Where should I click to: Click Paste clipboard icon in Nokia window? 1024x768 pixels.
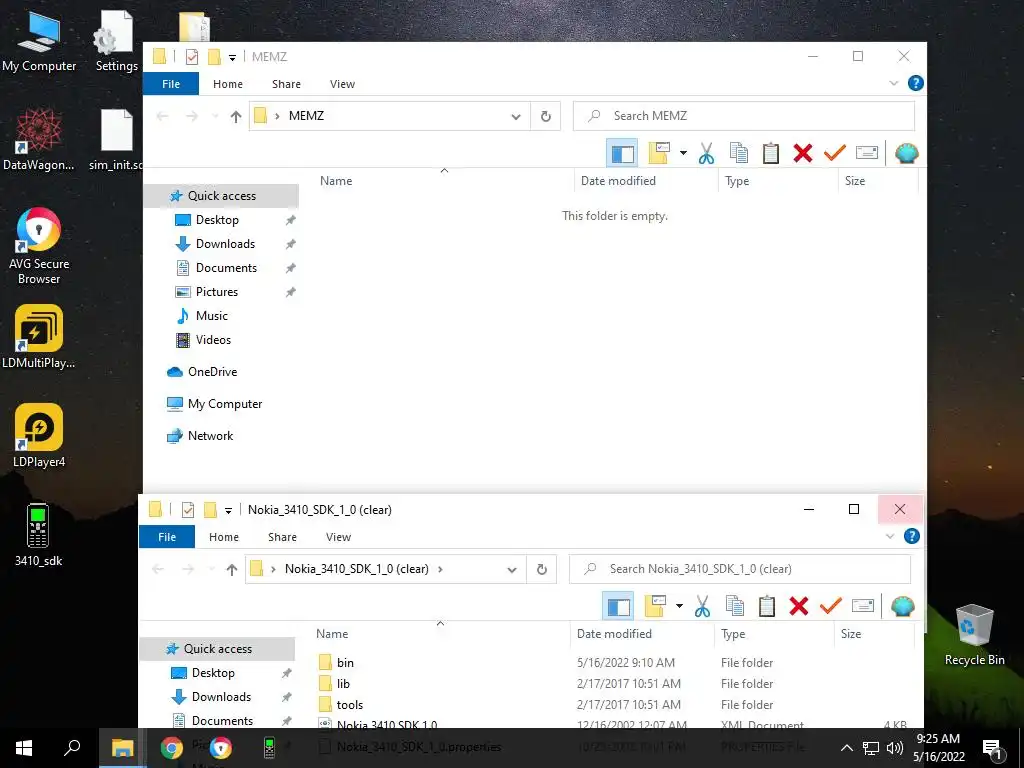[767, 606]
